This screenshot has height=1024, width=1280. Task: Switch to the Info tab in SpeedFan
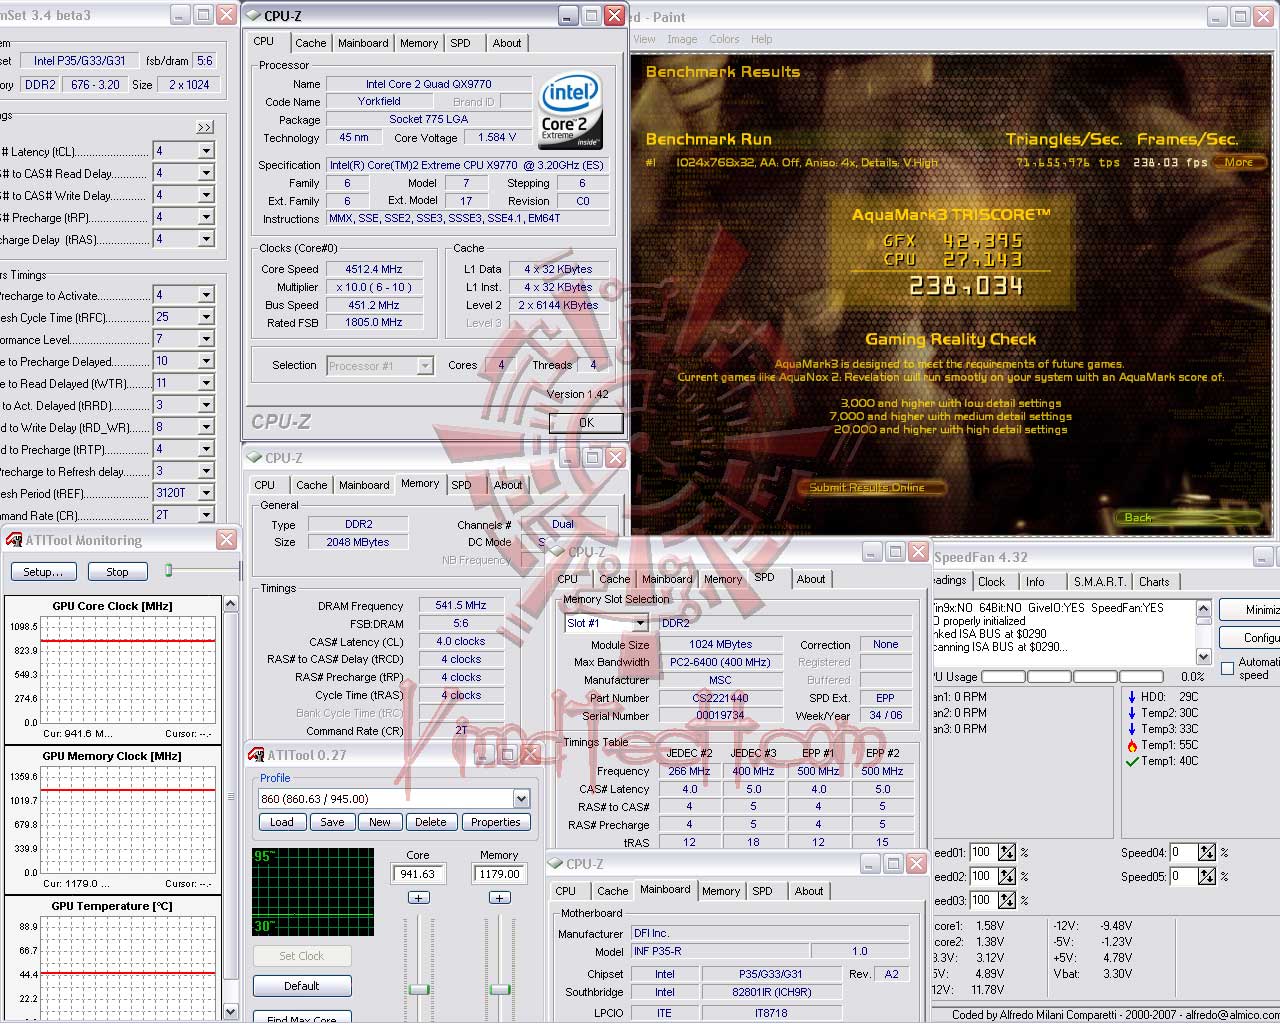[x=1035, y=582]
